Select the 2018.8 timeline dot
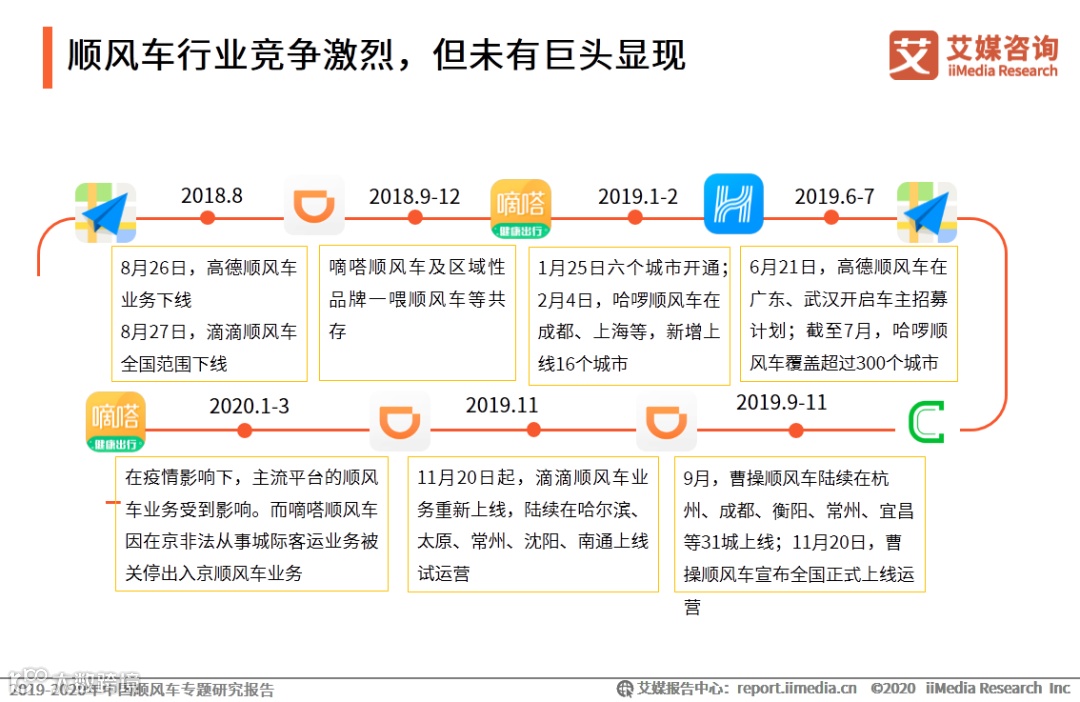Viewport: 1080px width, 702px height. 207,218
